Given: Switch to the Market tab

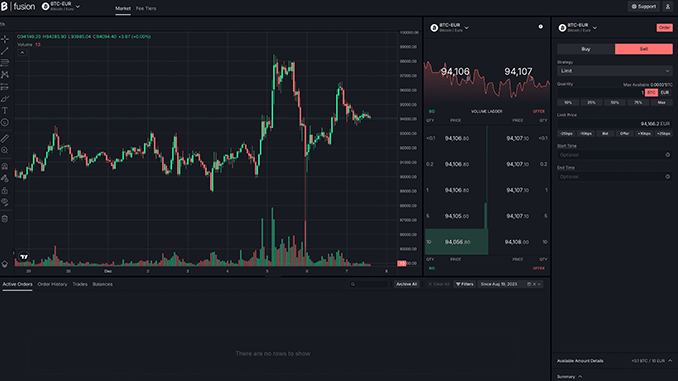Looking at the screenshot, I should coord(123,8).
